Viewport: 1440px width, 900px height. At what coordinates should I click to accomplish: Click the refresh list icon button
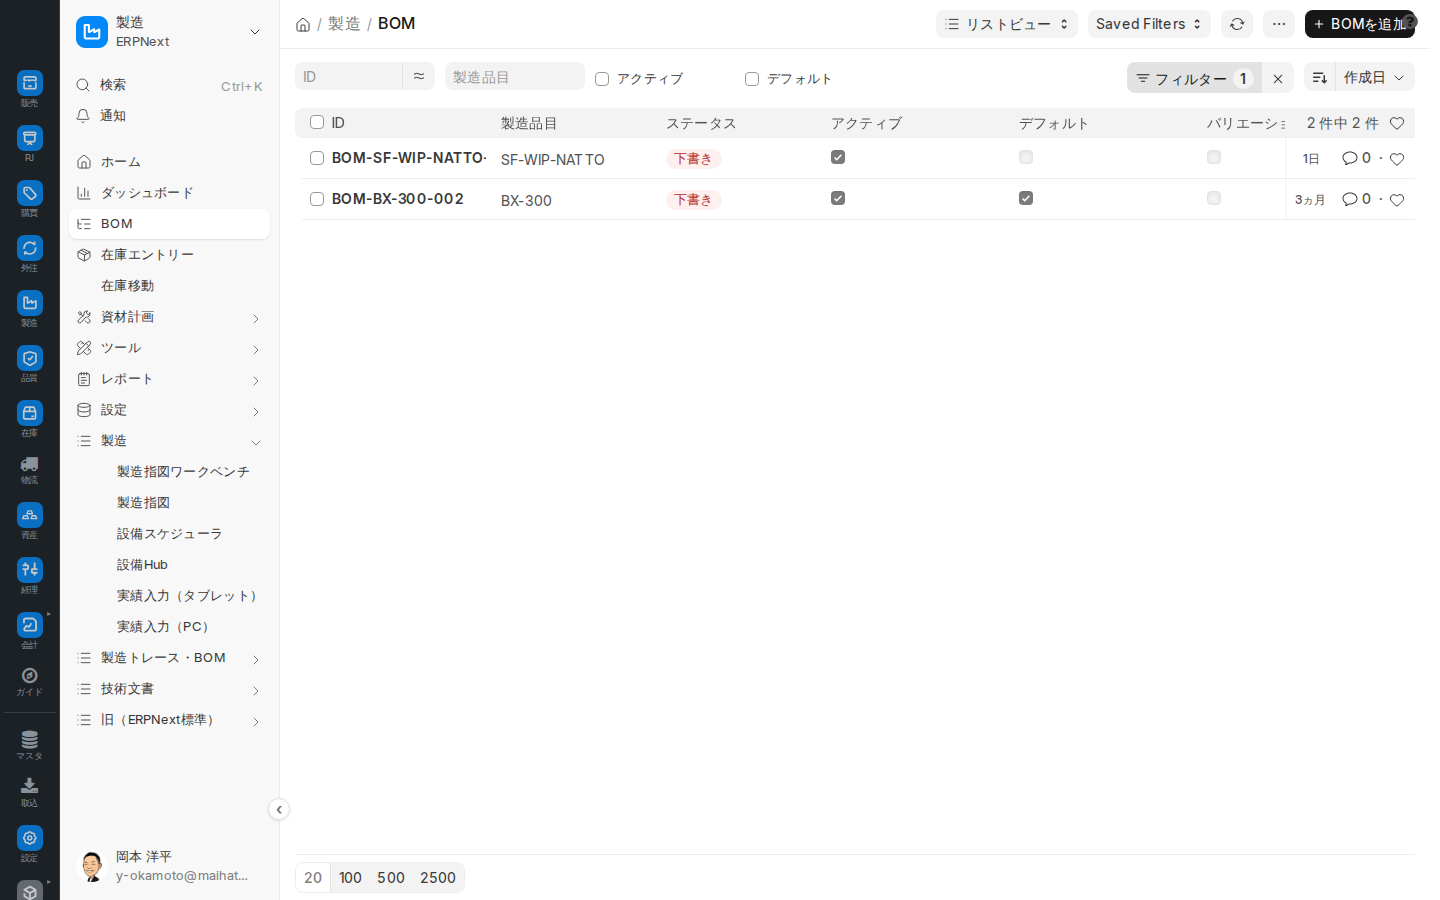[1237, 24]
